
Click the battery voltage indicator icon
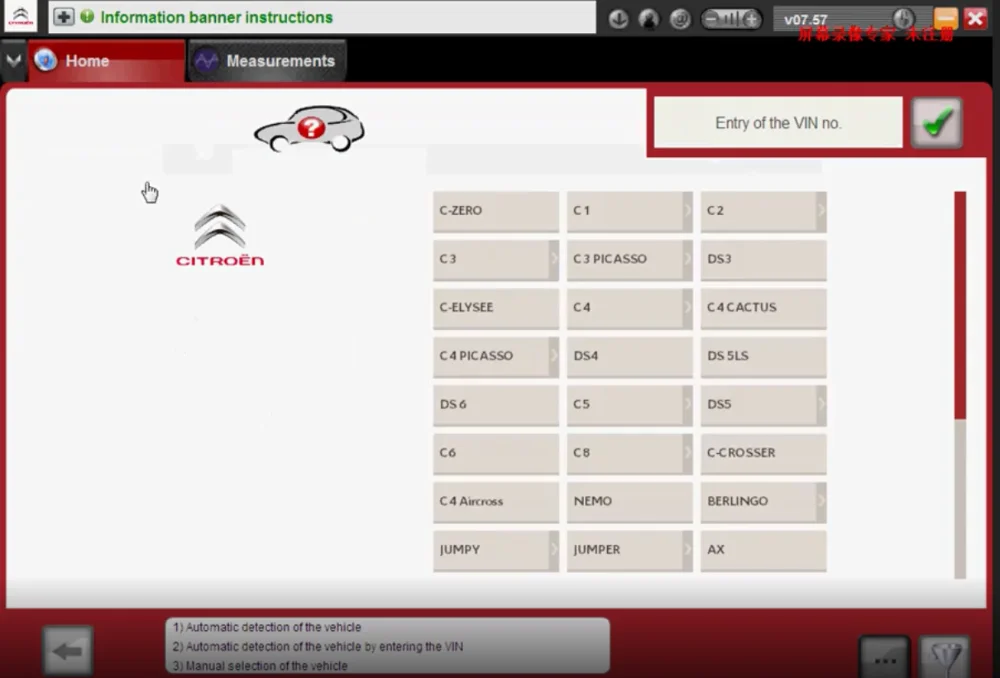click(x=731, y=19)
